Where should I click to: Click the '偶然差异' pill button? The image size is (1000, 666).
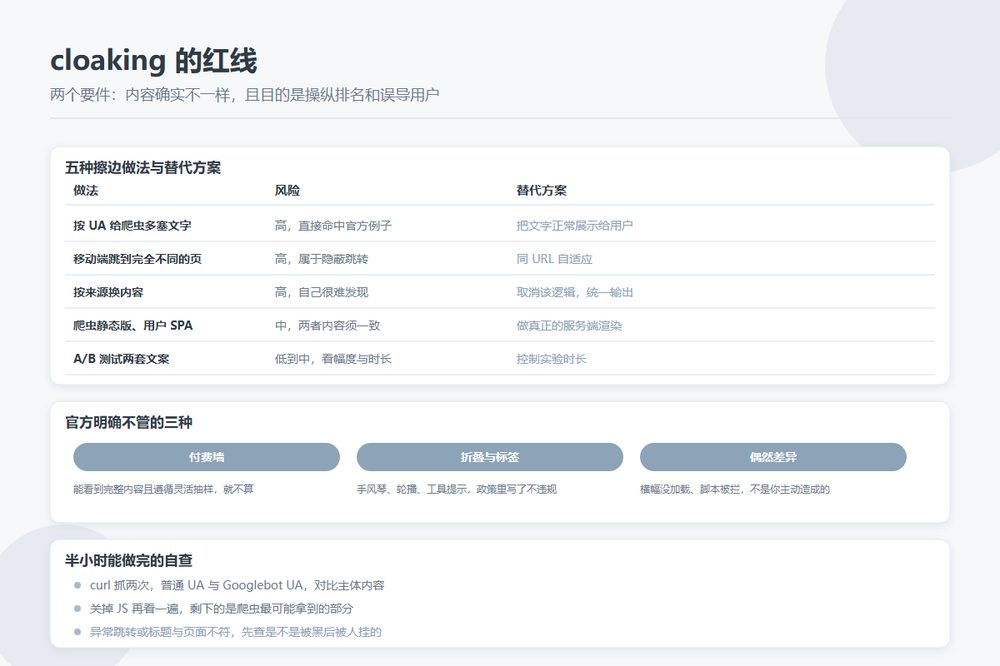tap(773, 457)
